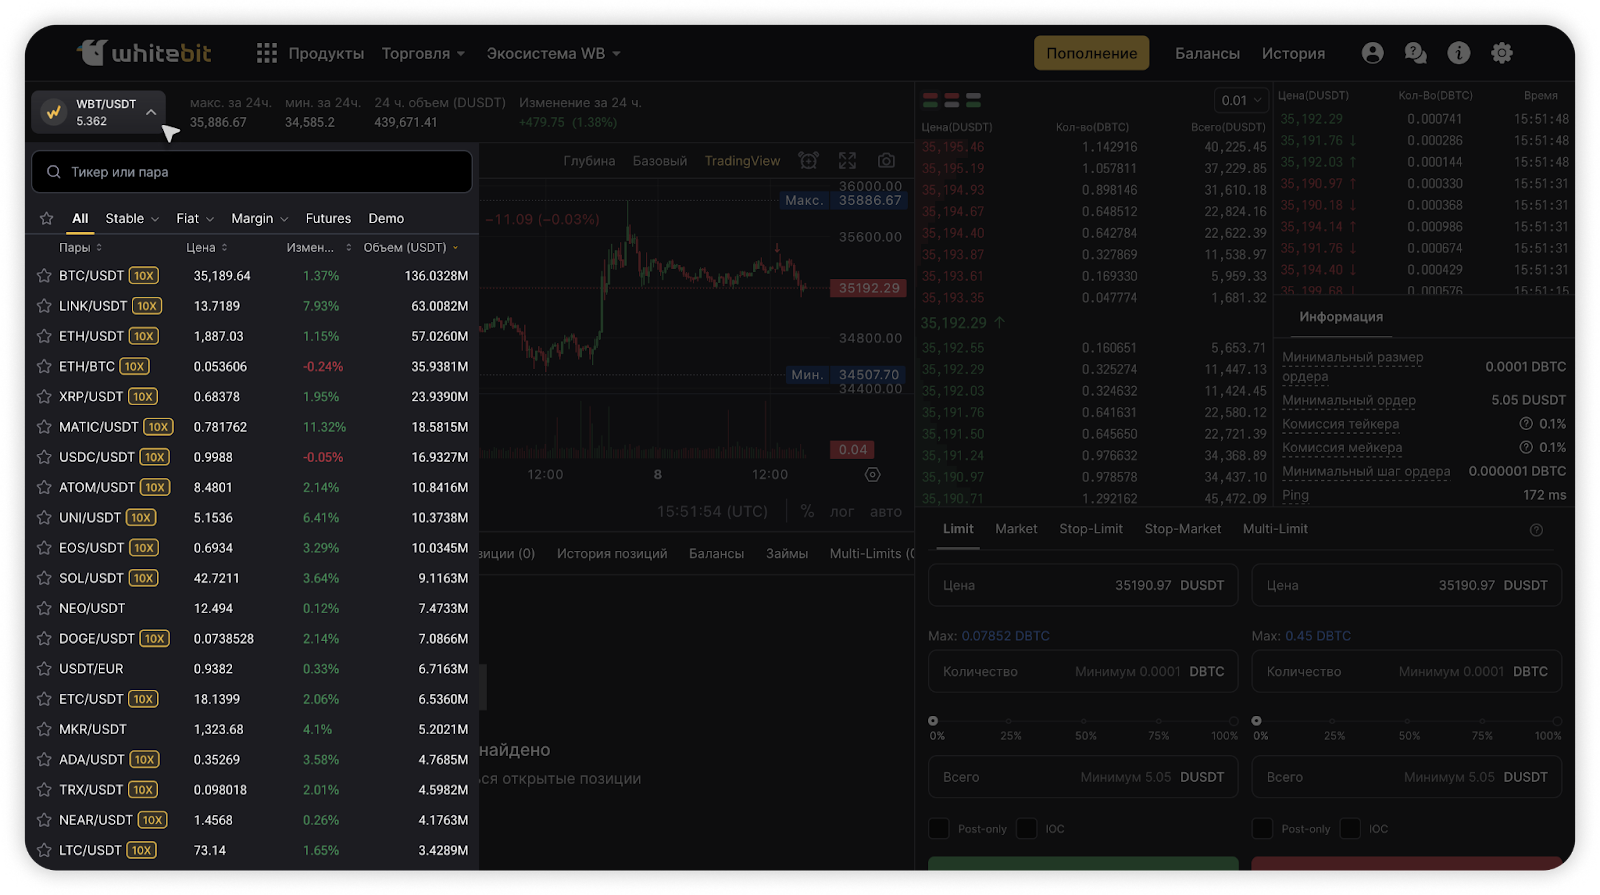This screenshot has height=895, width=1600.
Task: Open order book 0.01 precision dropdown
Action: (1241, 100)
